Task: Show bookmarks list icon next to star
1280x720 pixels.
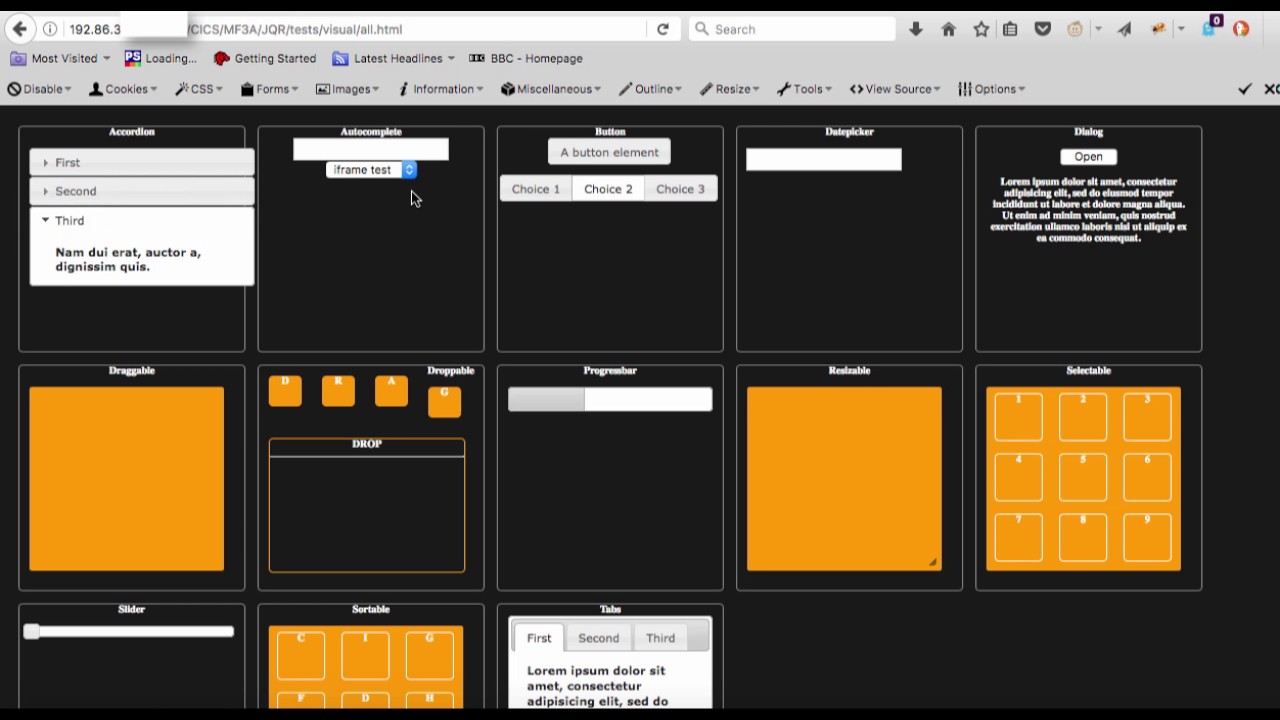Action: pyautogui.click(x=1010, y=29)
